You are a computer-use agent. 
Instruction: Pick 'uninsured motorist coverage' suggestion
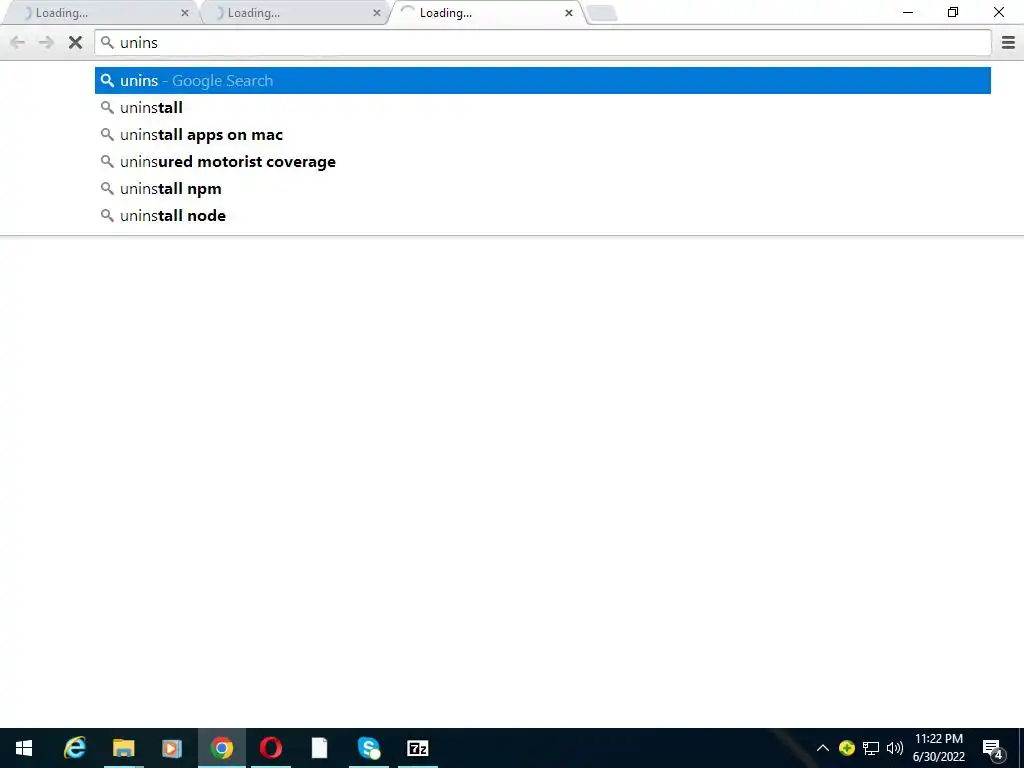click(x=543, y=161)
